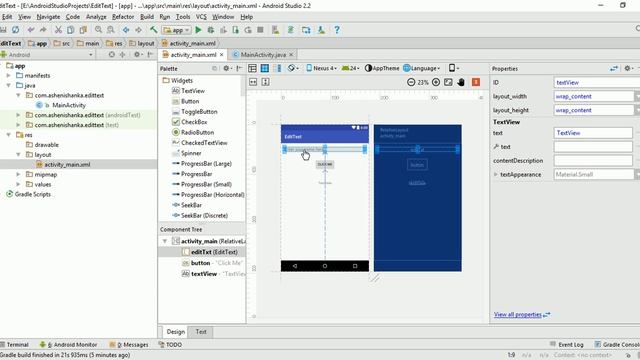Click the Stop square icon in the toolbar
Image resolution: width=640 pixels, height=360 pixels.
coord(260,30)
